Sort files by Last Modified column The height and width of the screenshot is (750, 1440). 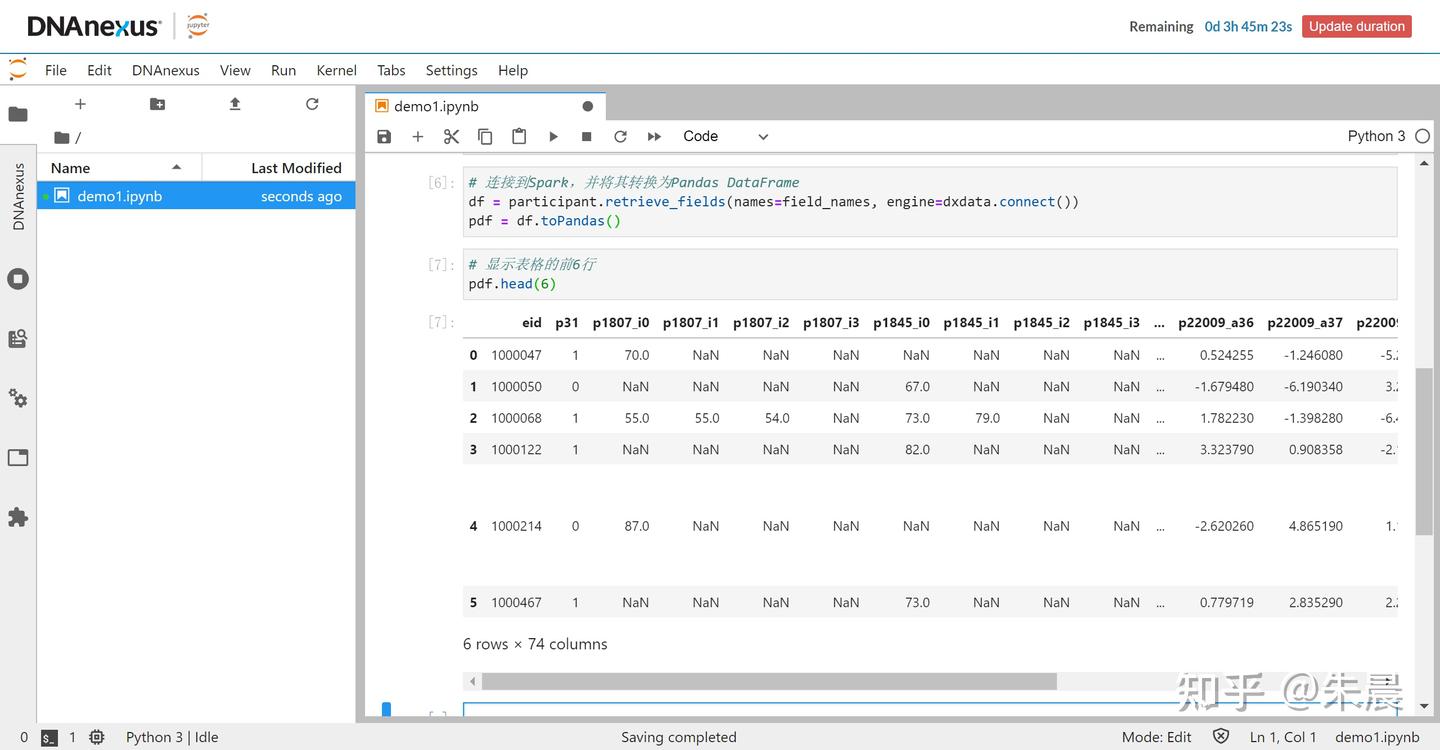click(x=295, y=168)
